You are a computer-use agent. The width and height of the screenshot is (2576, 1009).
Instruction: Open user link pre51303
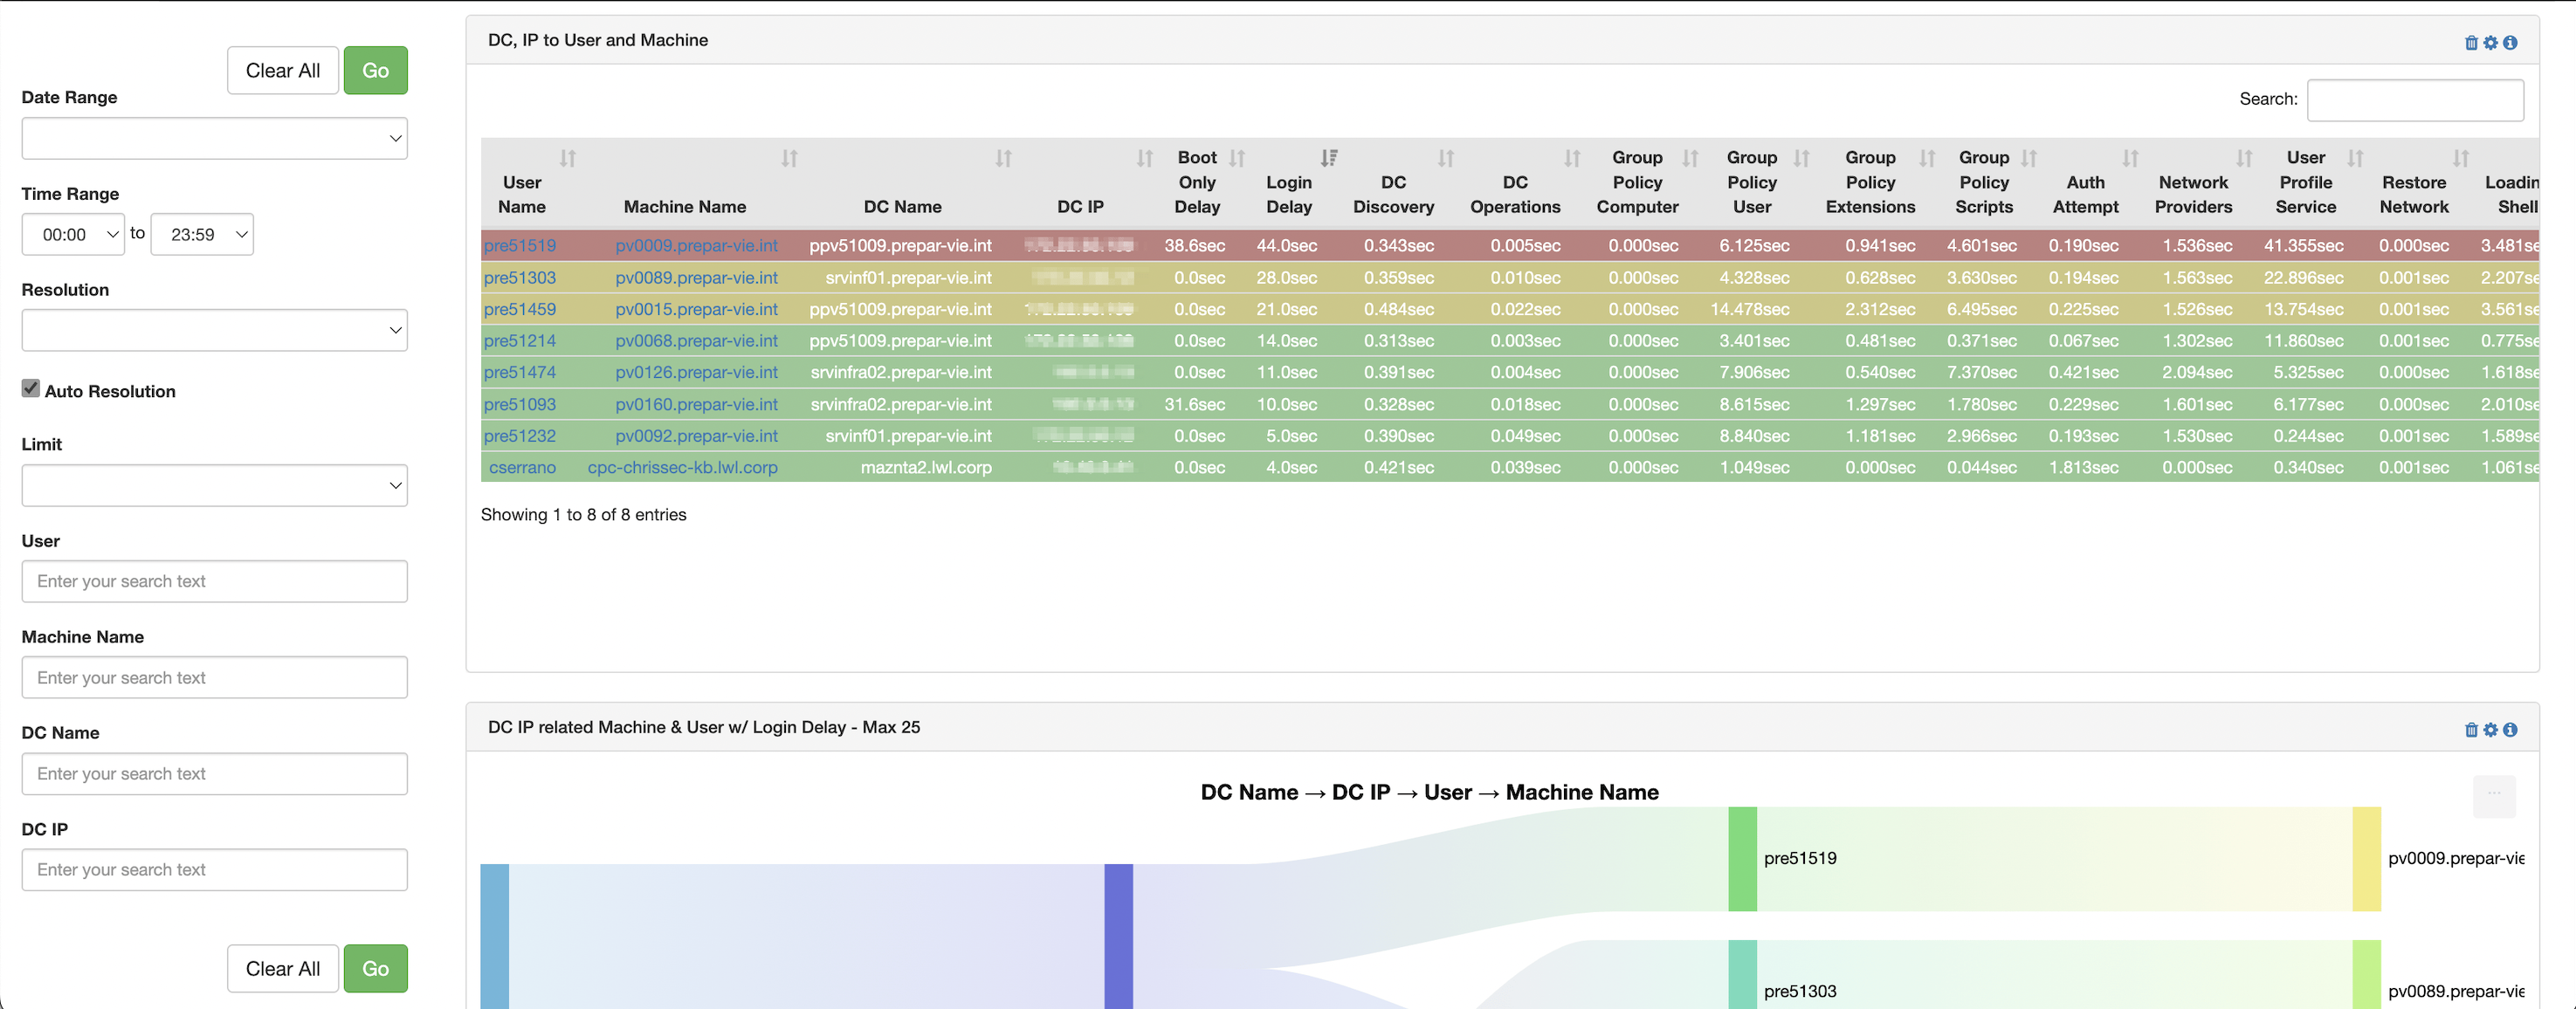tap(520, 278)
